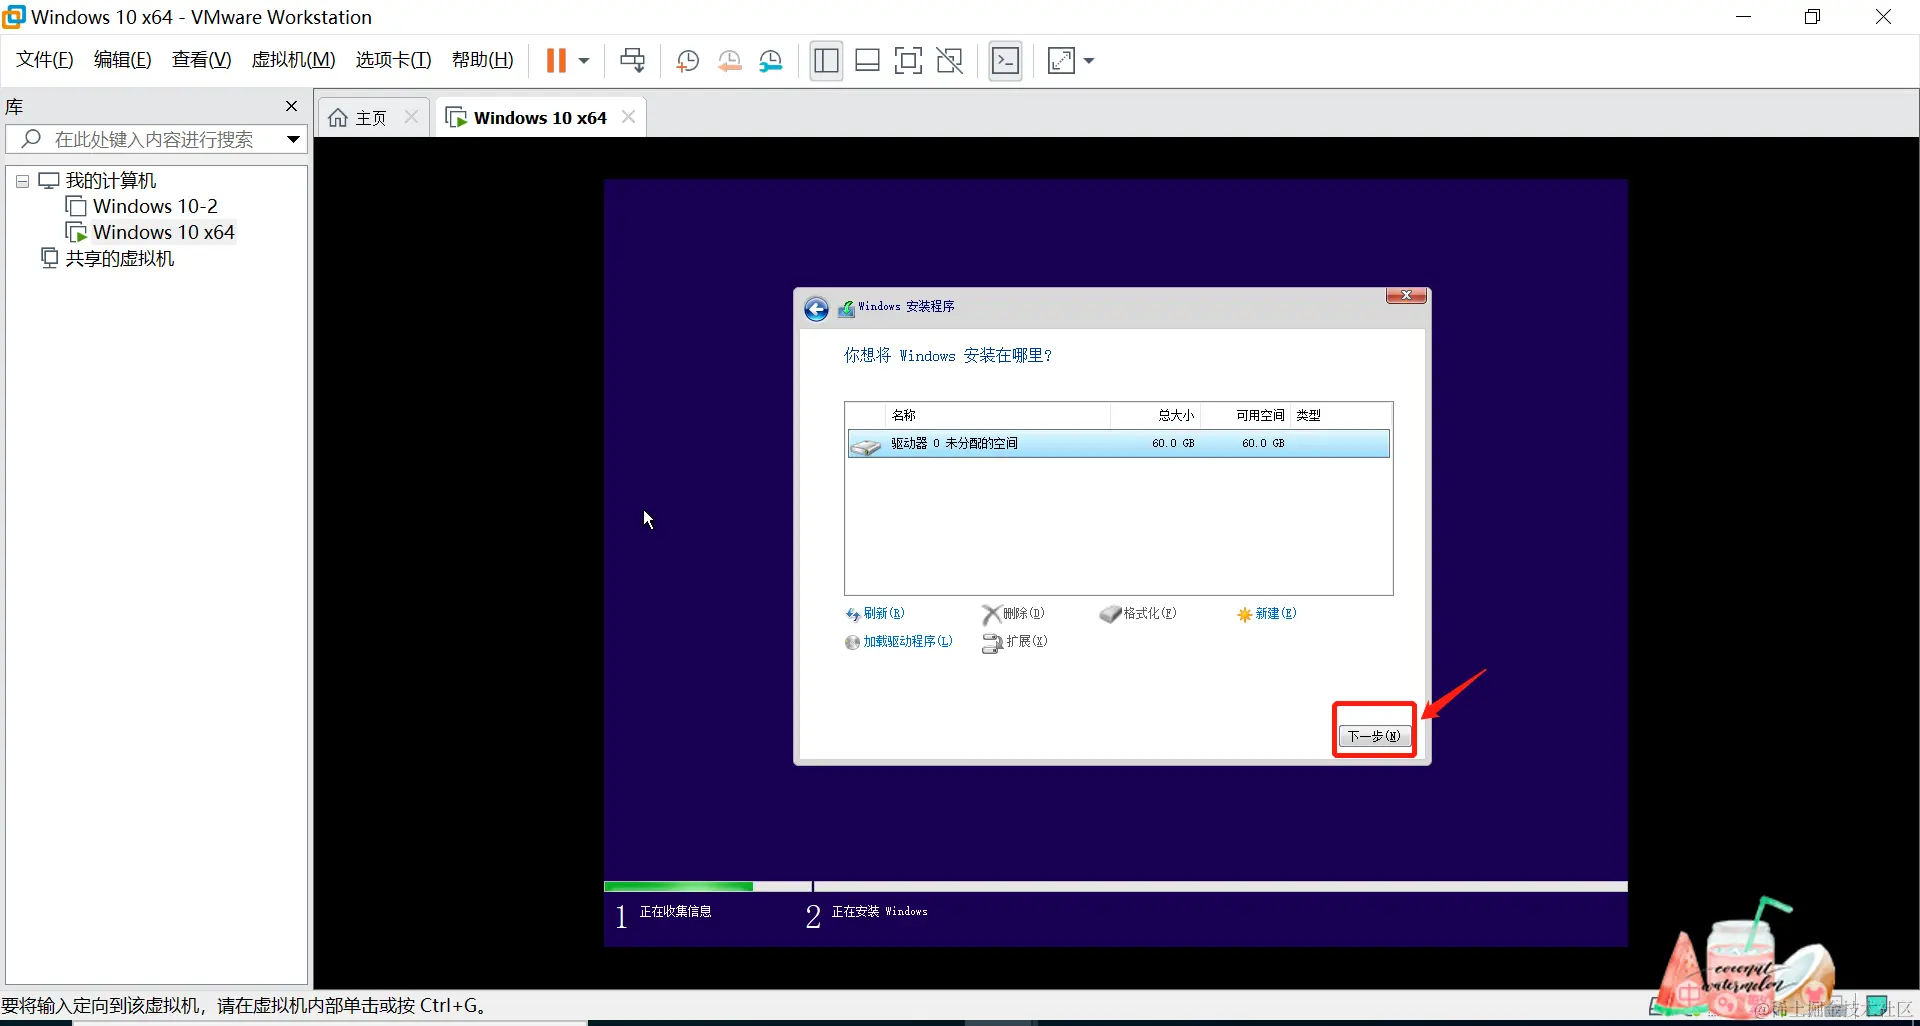Click the 删除(D) option
Viewport: 1920px width, 1026px height.
pos(1013,614)
